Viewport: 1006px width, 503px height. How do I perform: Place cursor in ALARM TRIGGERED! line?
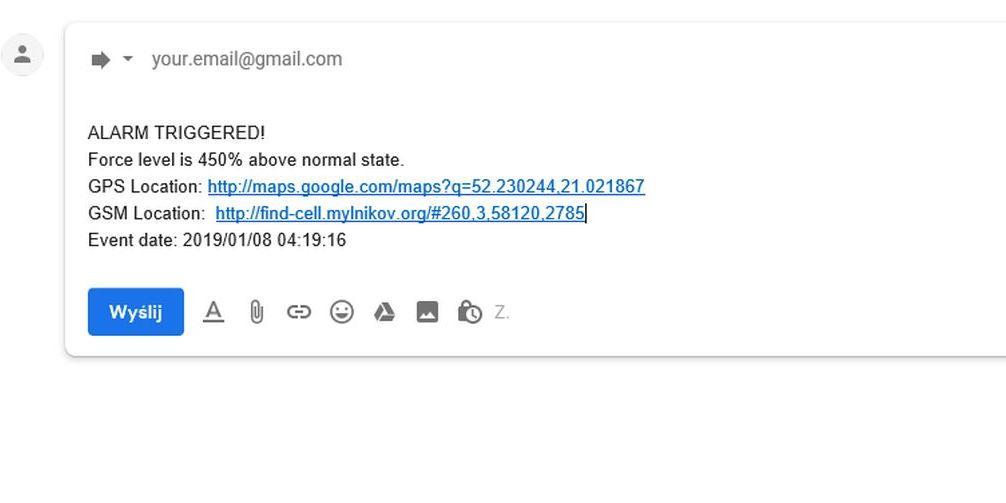click(x=176, y=133)
